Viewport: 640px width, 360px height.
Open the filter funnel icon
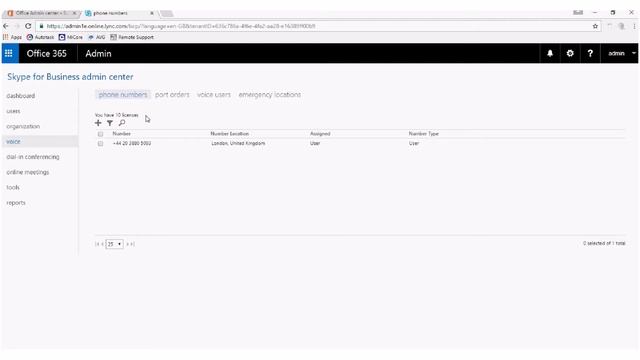click(110, 123)
